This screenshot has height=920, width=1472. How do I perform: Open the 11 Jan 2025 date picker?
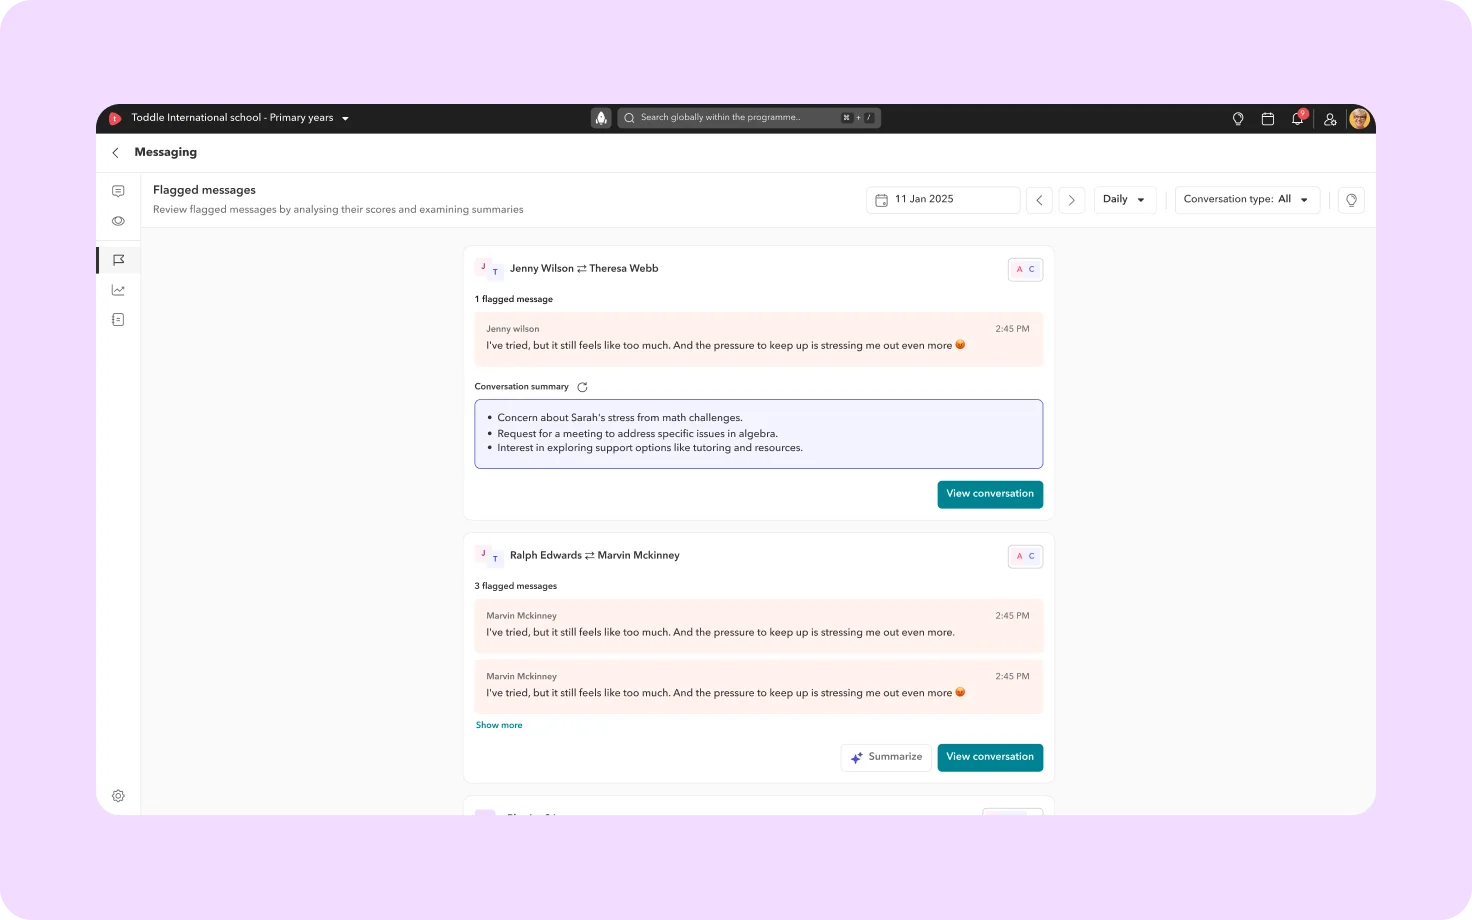[943, 200]
